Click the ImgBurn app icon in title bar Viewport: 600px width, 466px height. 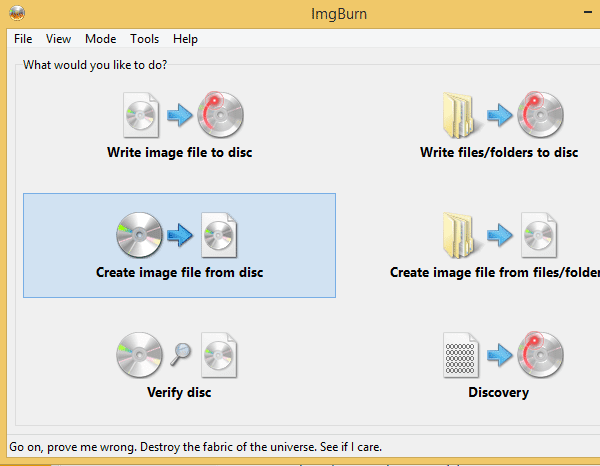point(17,13)
